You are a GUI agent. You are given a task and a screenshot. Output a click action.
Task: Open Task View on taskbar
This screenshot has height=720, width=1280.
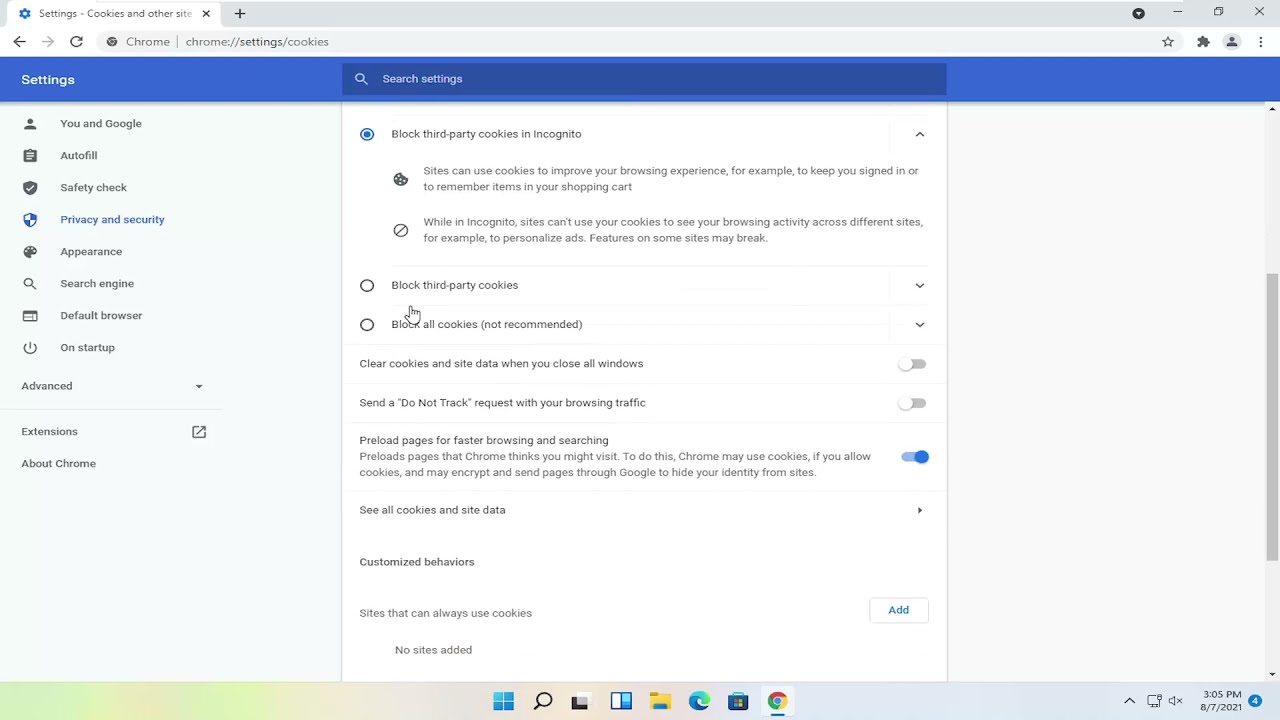(580, 701)
